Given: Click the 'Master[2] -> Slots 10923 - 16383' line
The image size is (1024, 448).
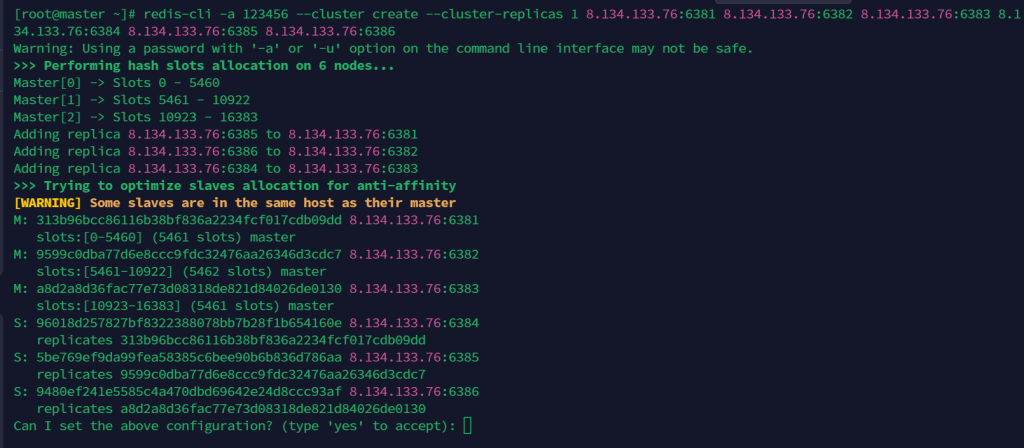Looking at the screenshot, I should (x=135, y=117).
